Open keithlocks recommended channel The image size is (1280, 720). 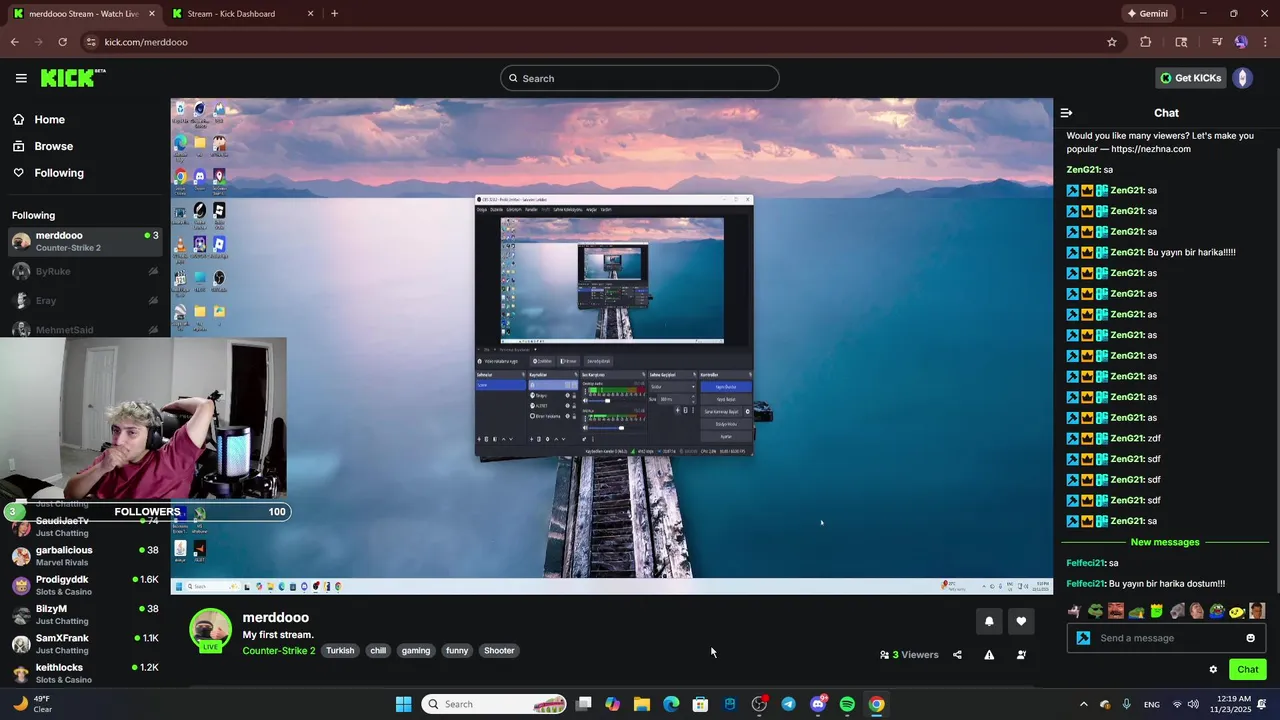85,673
